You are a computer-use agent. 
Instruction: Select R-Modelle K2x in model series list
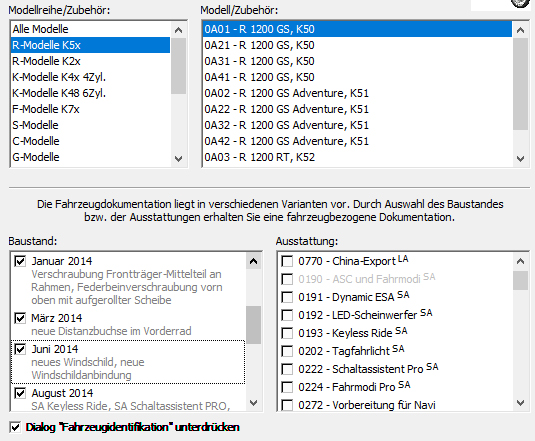(x=90, y=61)
